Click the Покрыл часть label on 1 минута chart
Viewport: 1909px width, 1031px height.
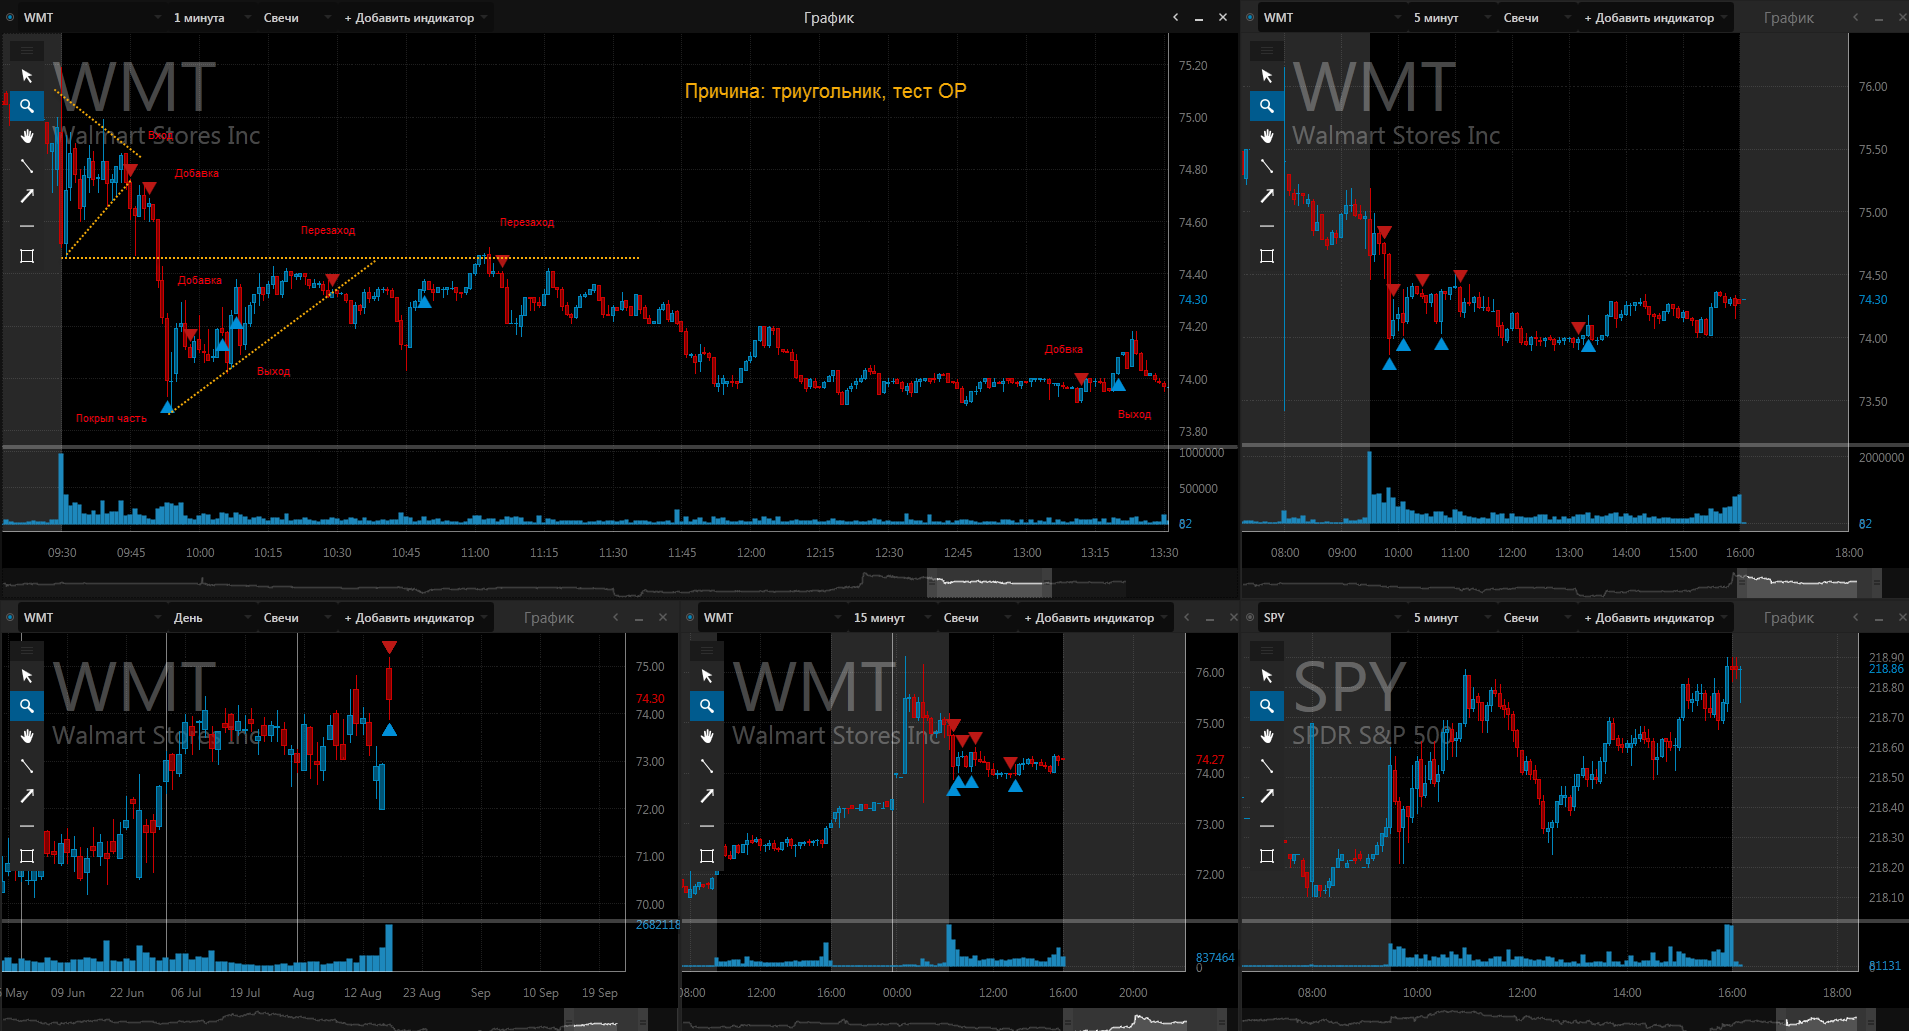111,418
